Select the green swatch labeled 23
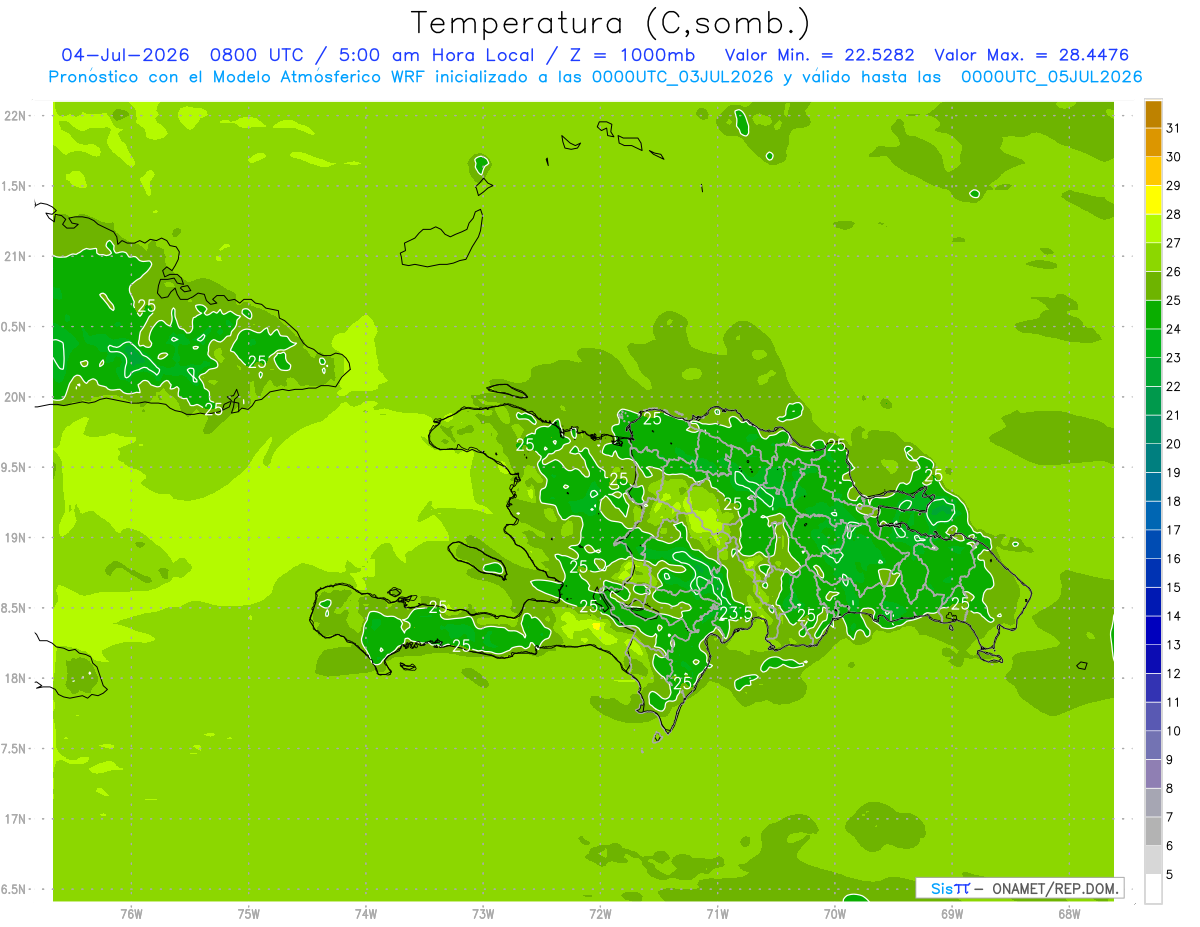The height and width of the screenshot is (927, 1200). point(1153,344)
